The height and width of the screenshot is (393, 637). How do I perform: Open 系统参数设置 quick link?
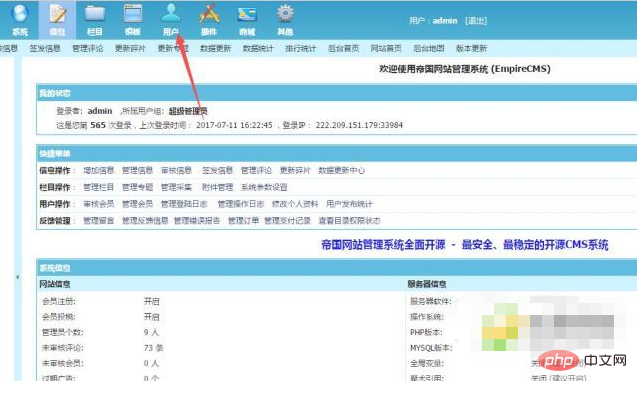tap(264, 187)
